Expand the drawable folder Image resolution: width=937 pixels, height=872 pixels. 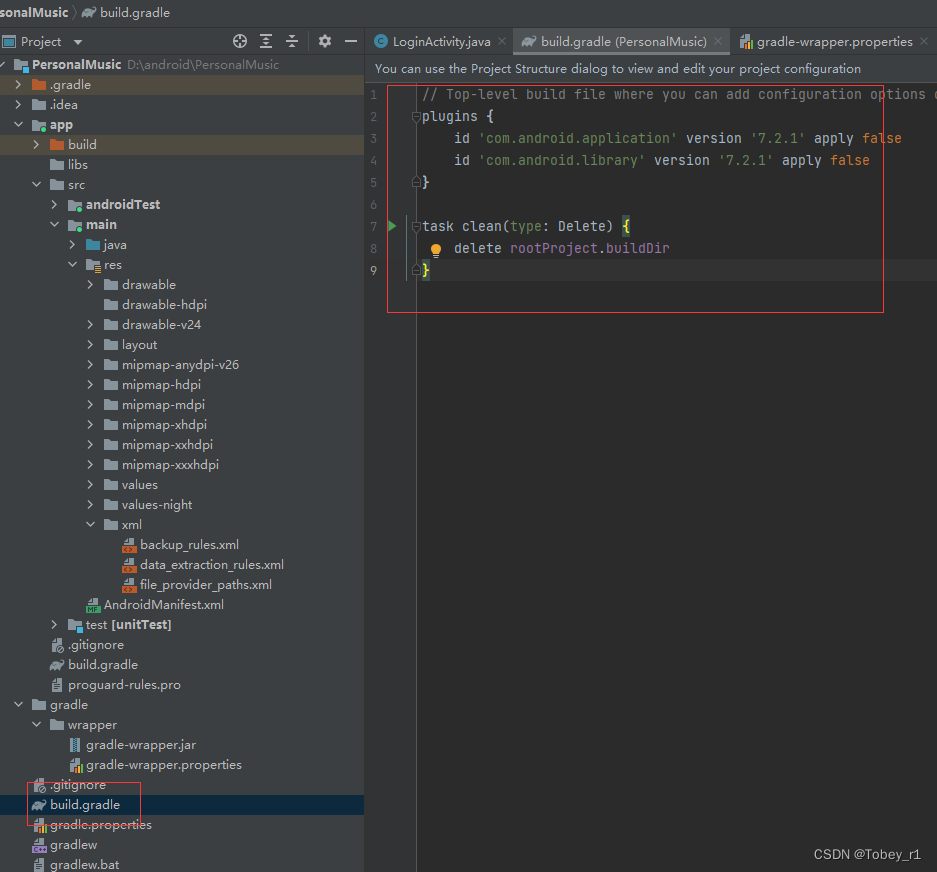(x=90, y=284)
